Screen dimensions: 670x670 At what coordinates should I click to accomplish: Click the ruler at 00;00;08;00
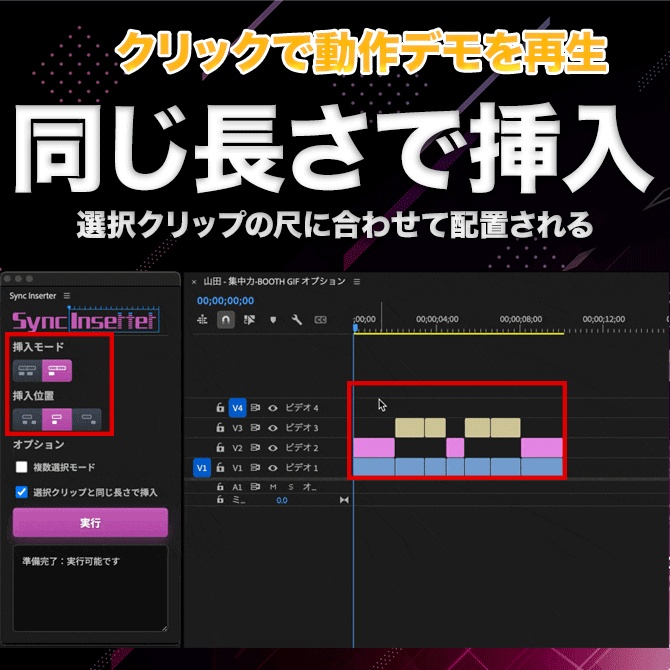[521, 319]
